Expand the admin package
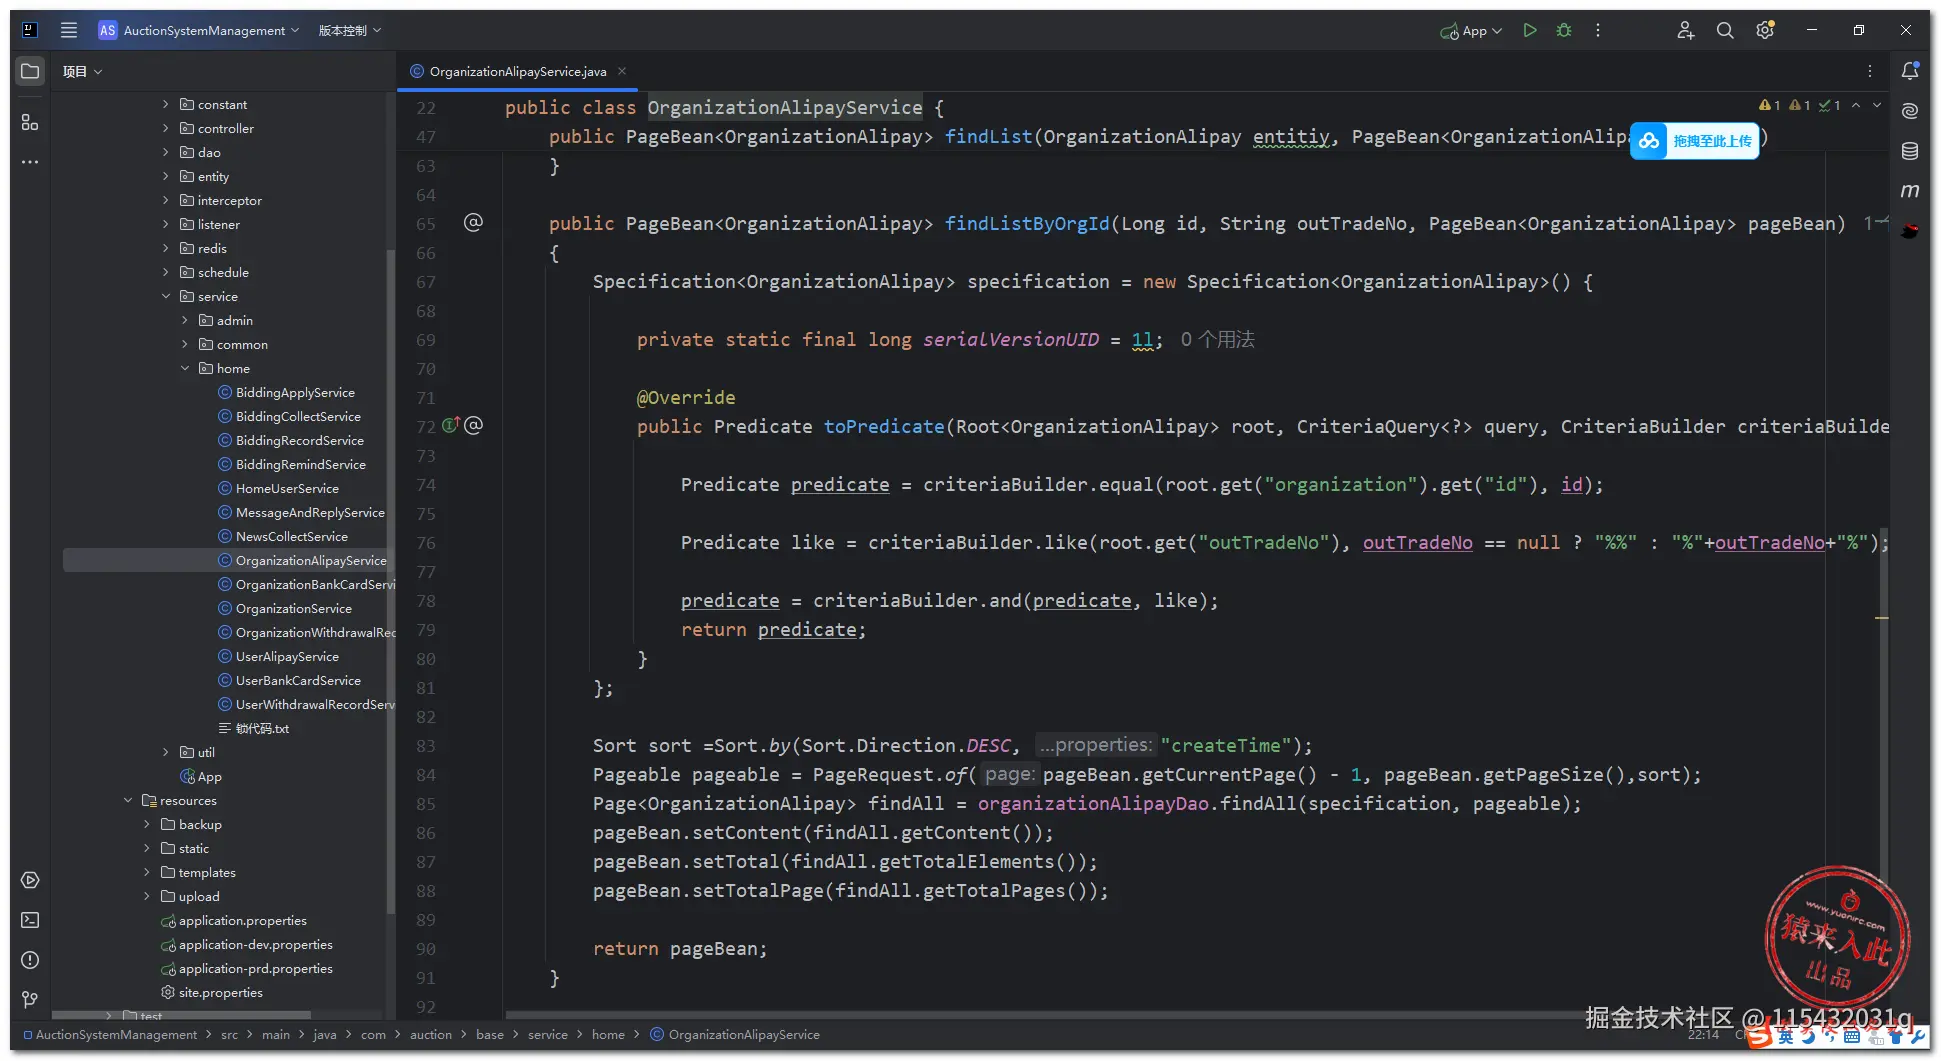Screen dimensions: 1941x1061 point(185,320)
